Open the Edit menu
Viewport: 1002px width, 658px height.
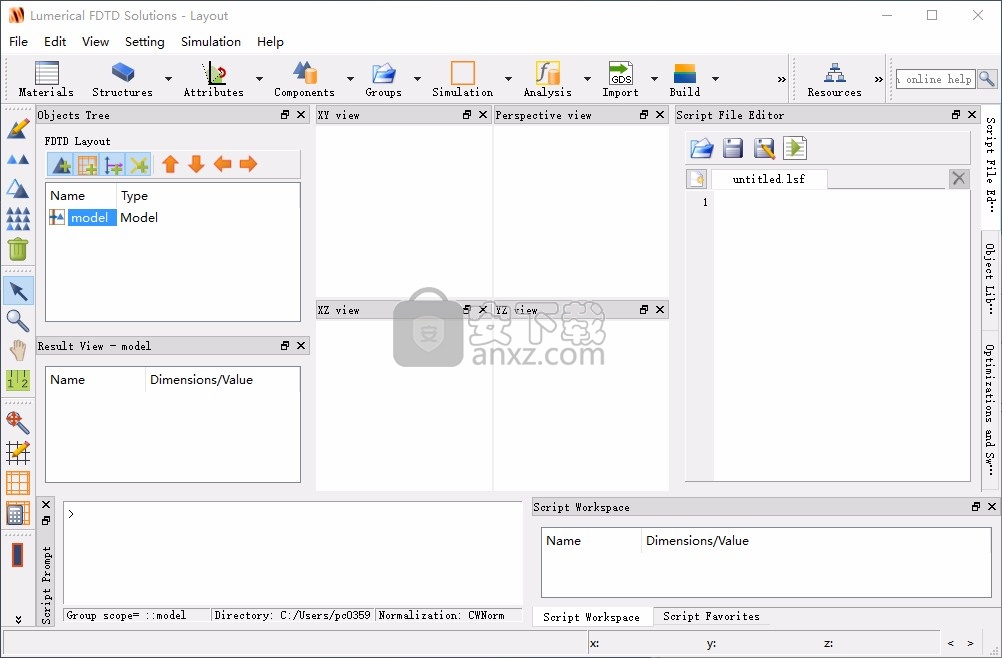coord(55,42)
